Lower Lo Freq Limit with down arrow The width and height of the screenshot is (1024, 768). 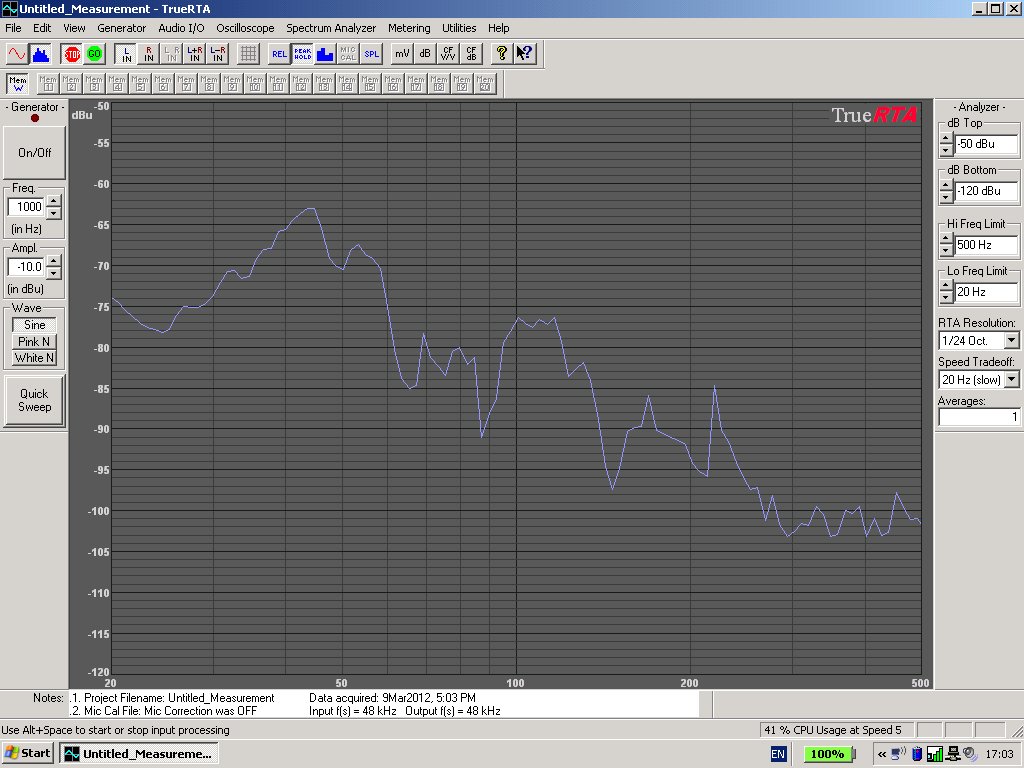tap(946, 299)
